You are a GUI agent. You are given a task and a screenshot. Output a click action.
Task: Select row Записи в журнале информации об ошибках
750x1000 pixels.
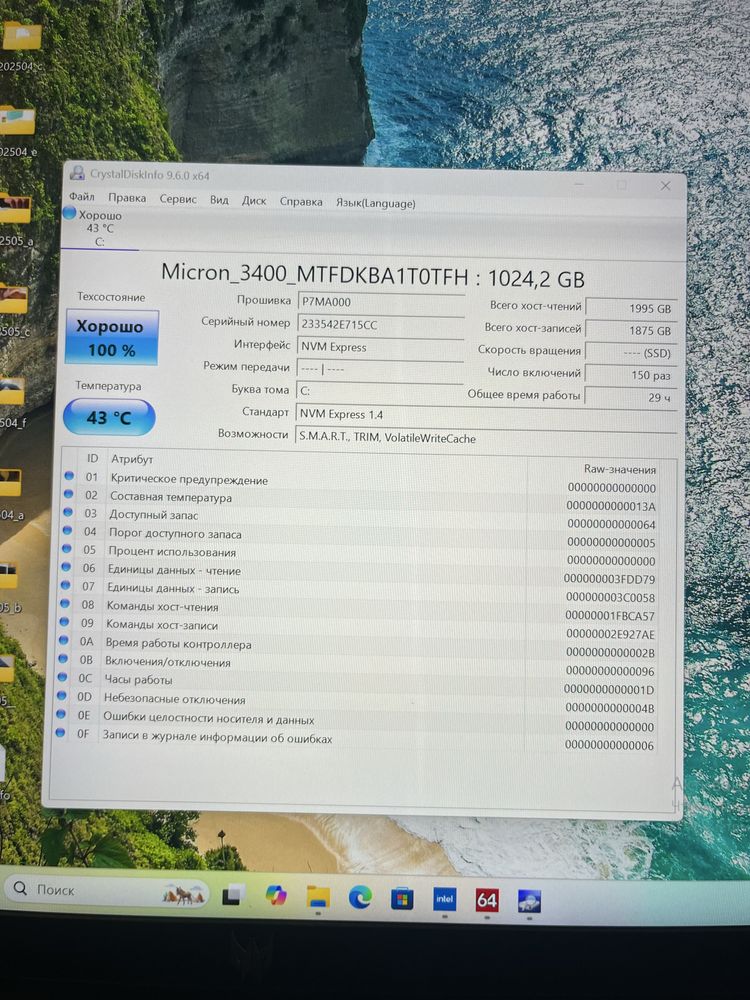(355, 740)
